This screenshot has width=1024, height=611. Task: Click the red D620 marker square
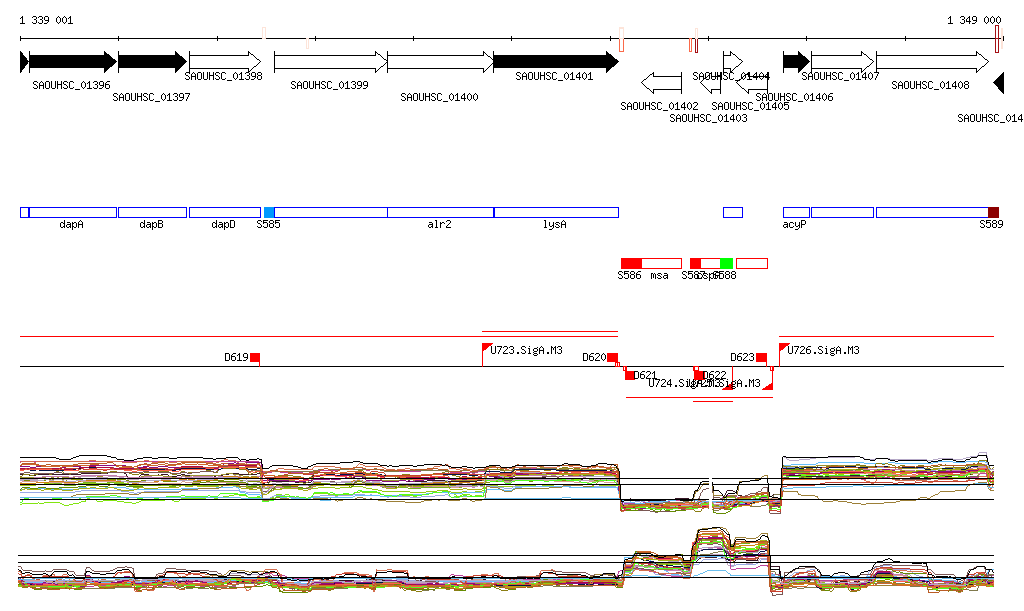point(613,357)
